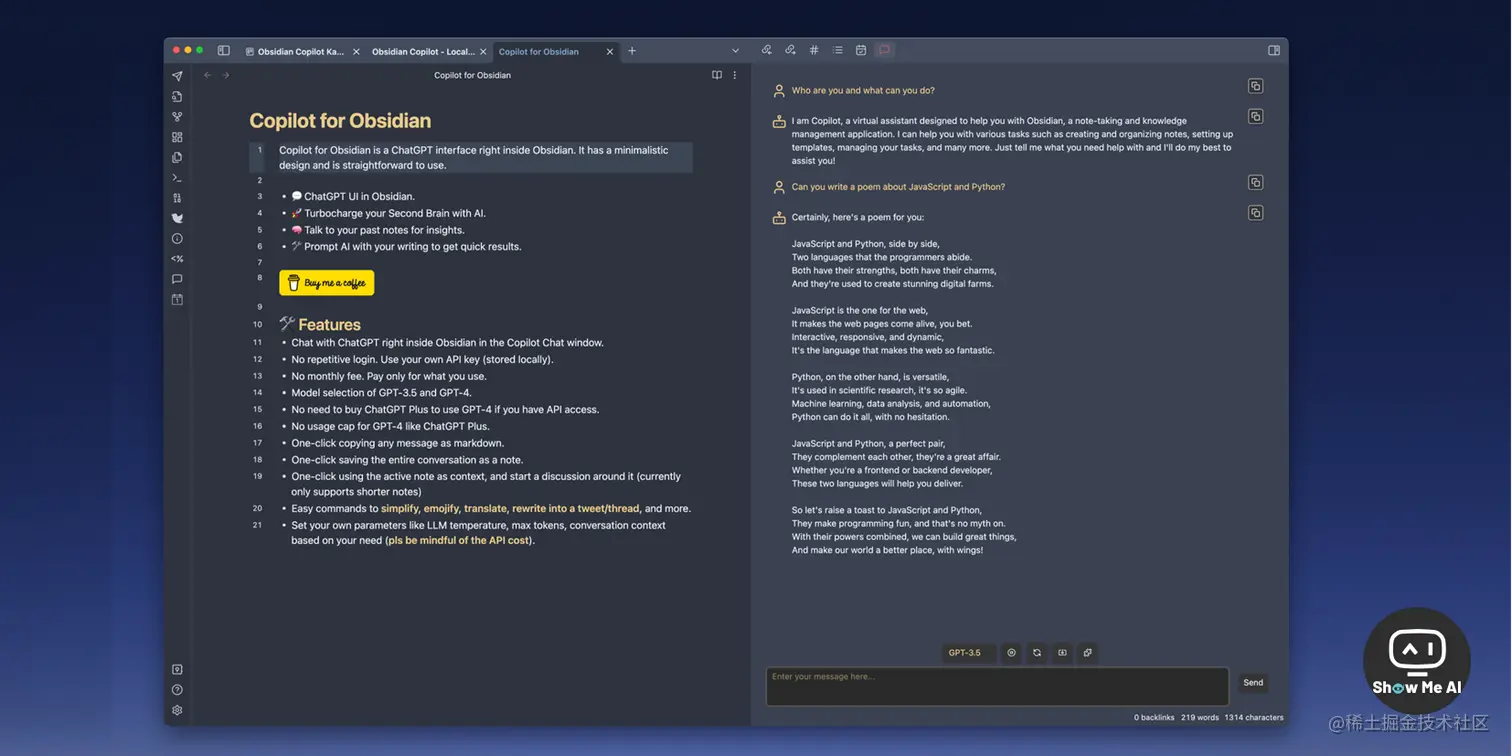Save conversation as note icon
The image size is (1512, 756).
point(1062,653)
